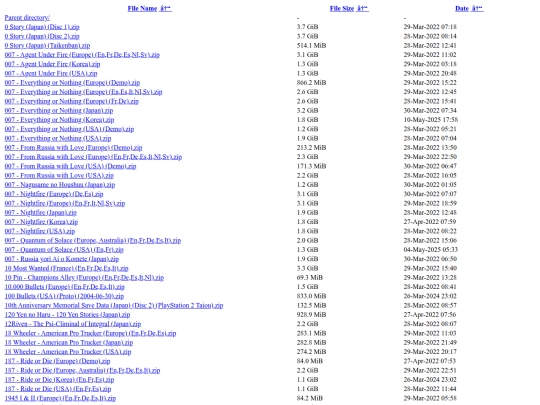
Task: Open 10th Anniversary Memorial Save Data (Japan) zip
Action: (x=114, y=306)
